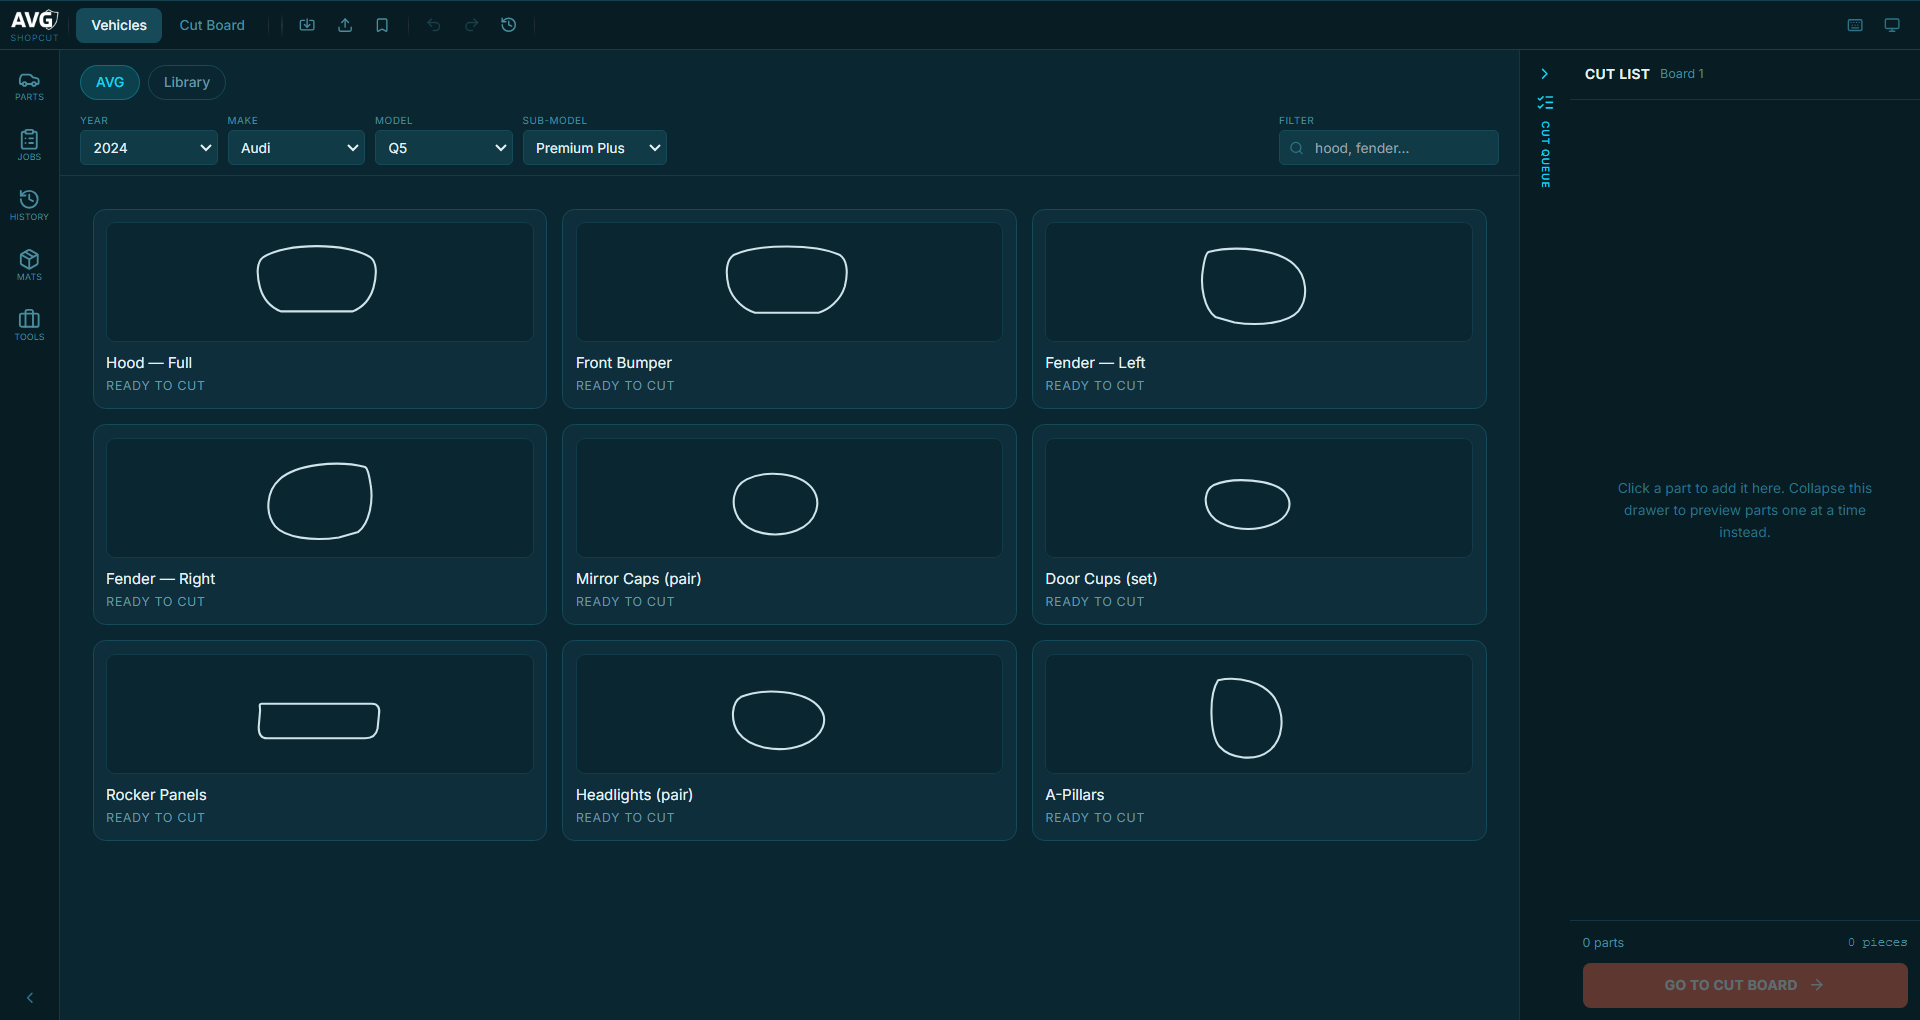Viewport: 1920px width, 1020px height.
Task: Click the 0 parts counter text
Action: (1603, 943)
